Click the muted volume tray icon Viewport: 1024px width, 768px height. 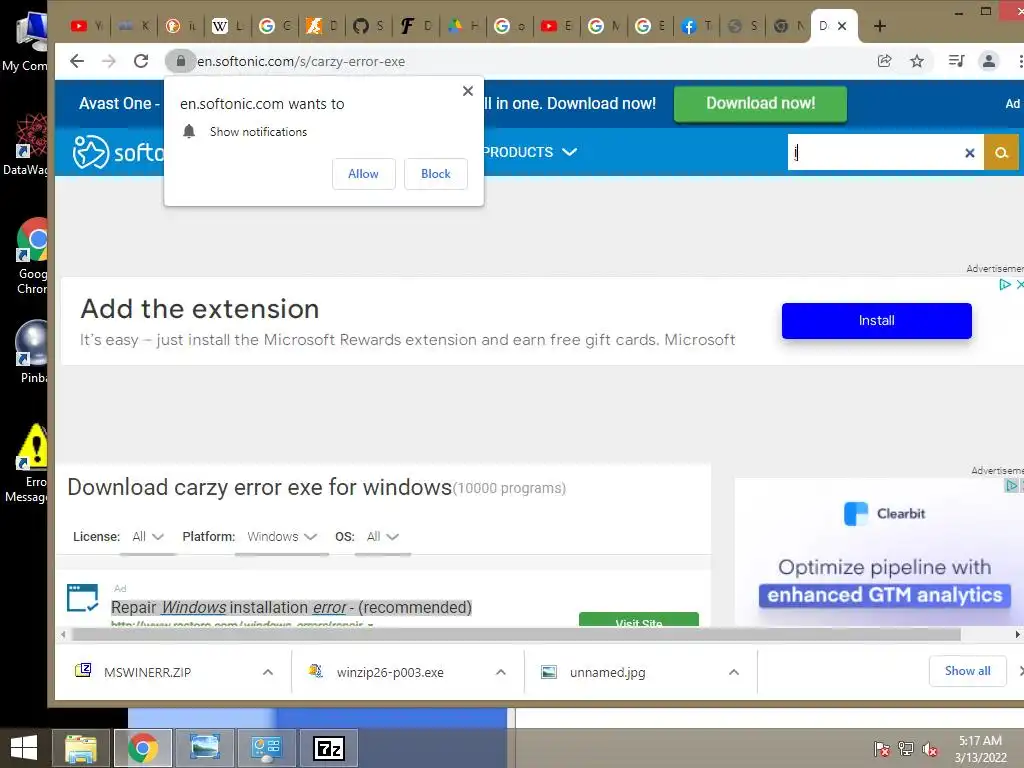930,749
